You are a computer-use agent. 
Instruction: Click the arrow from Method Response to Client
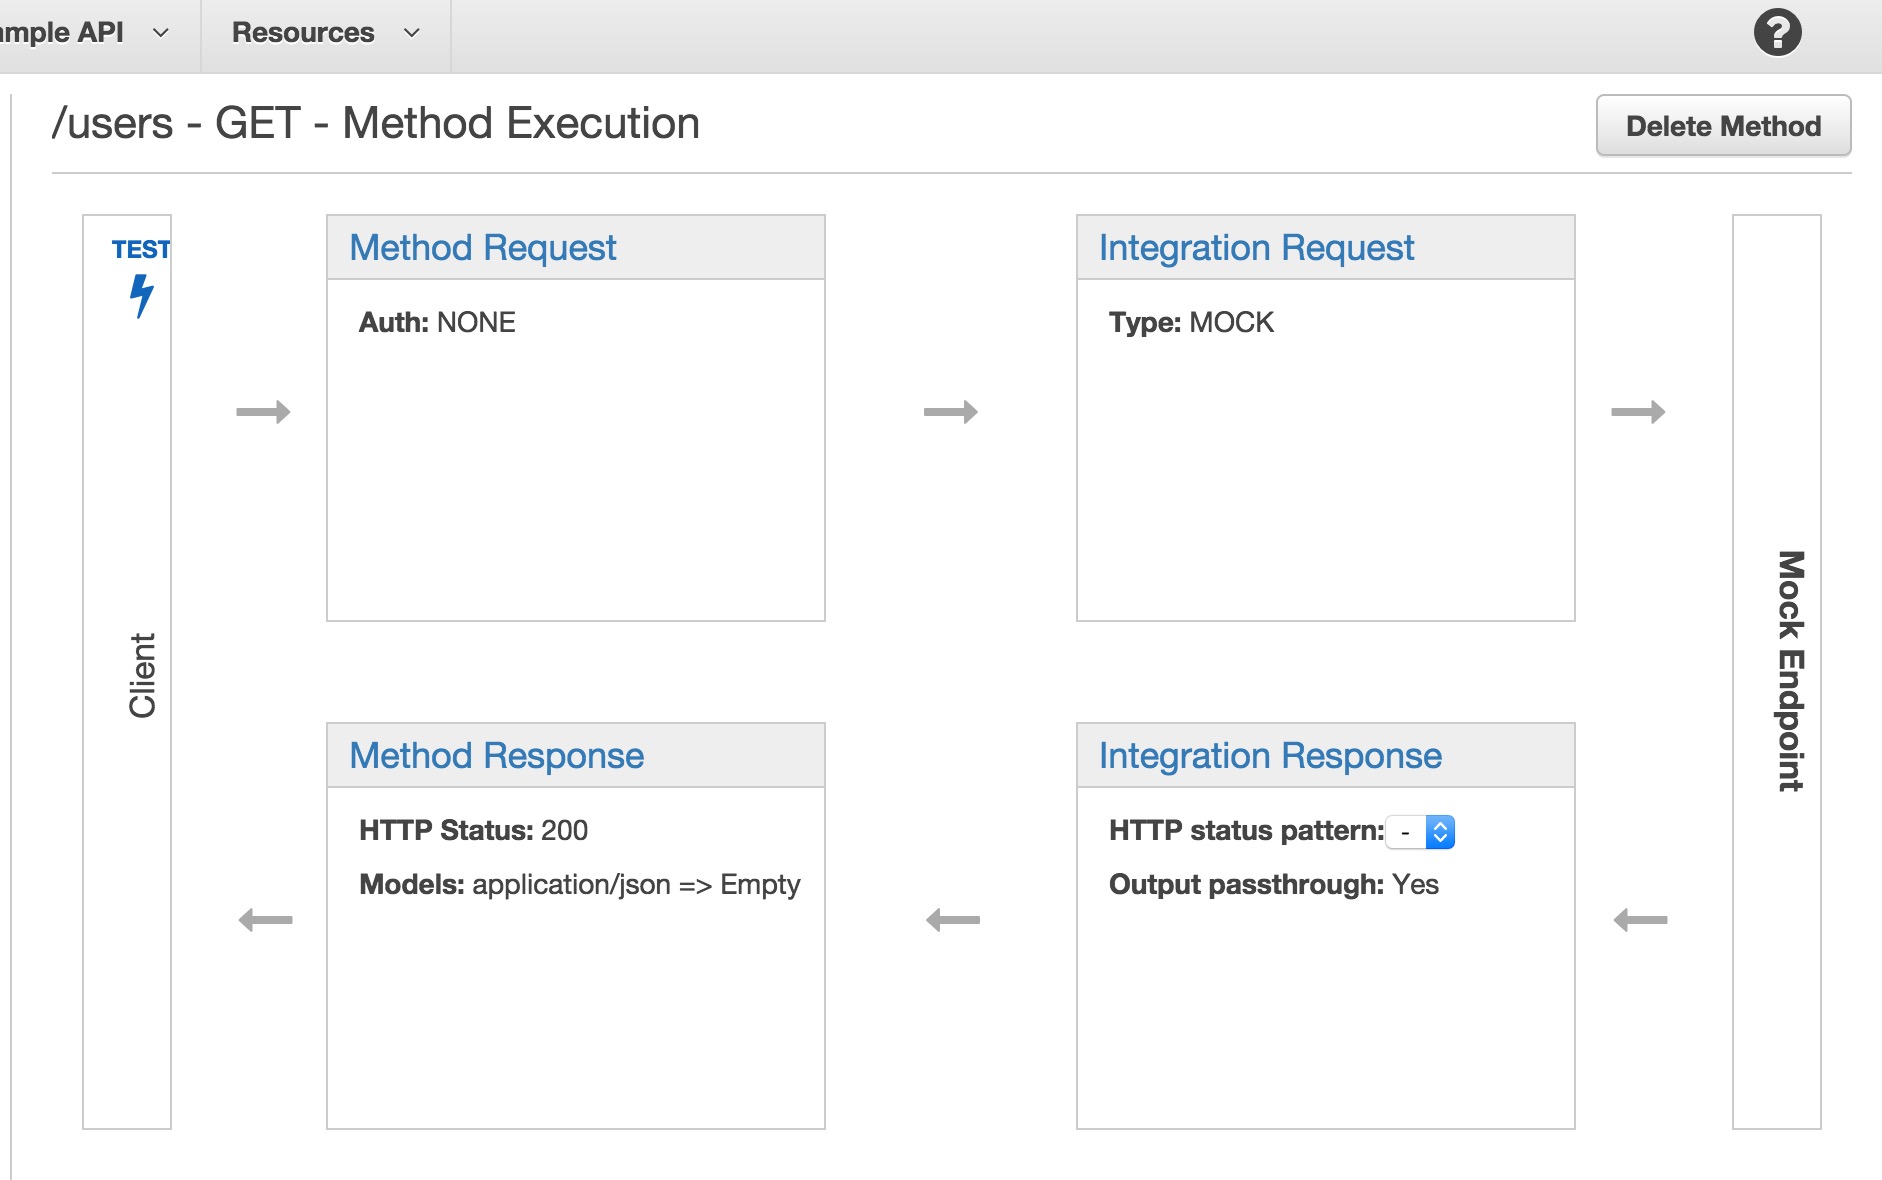tap(263, 919)
